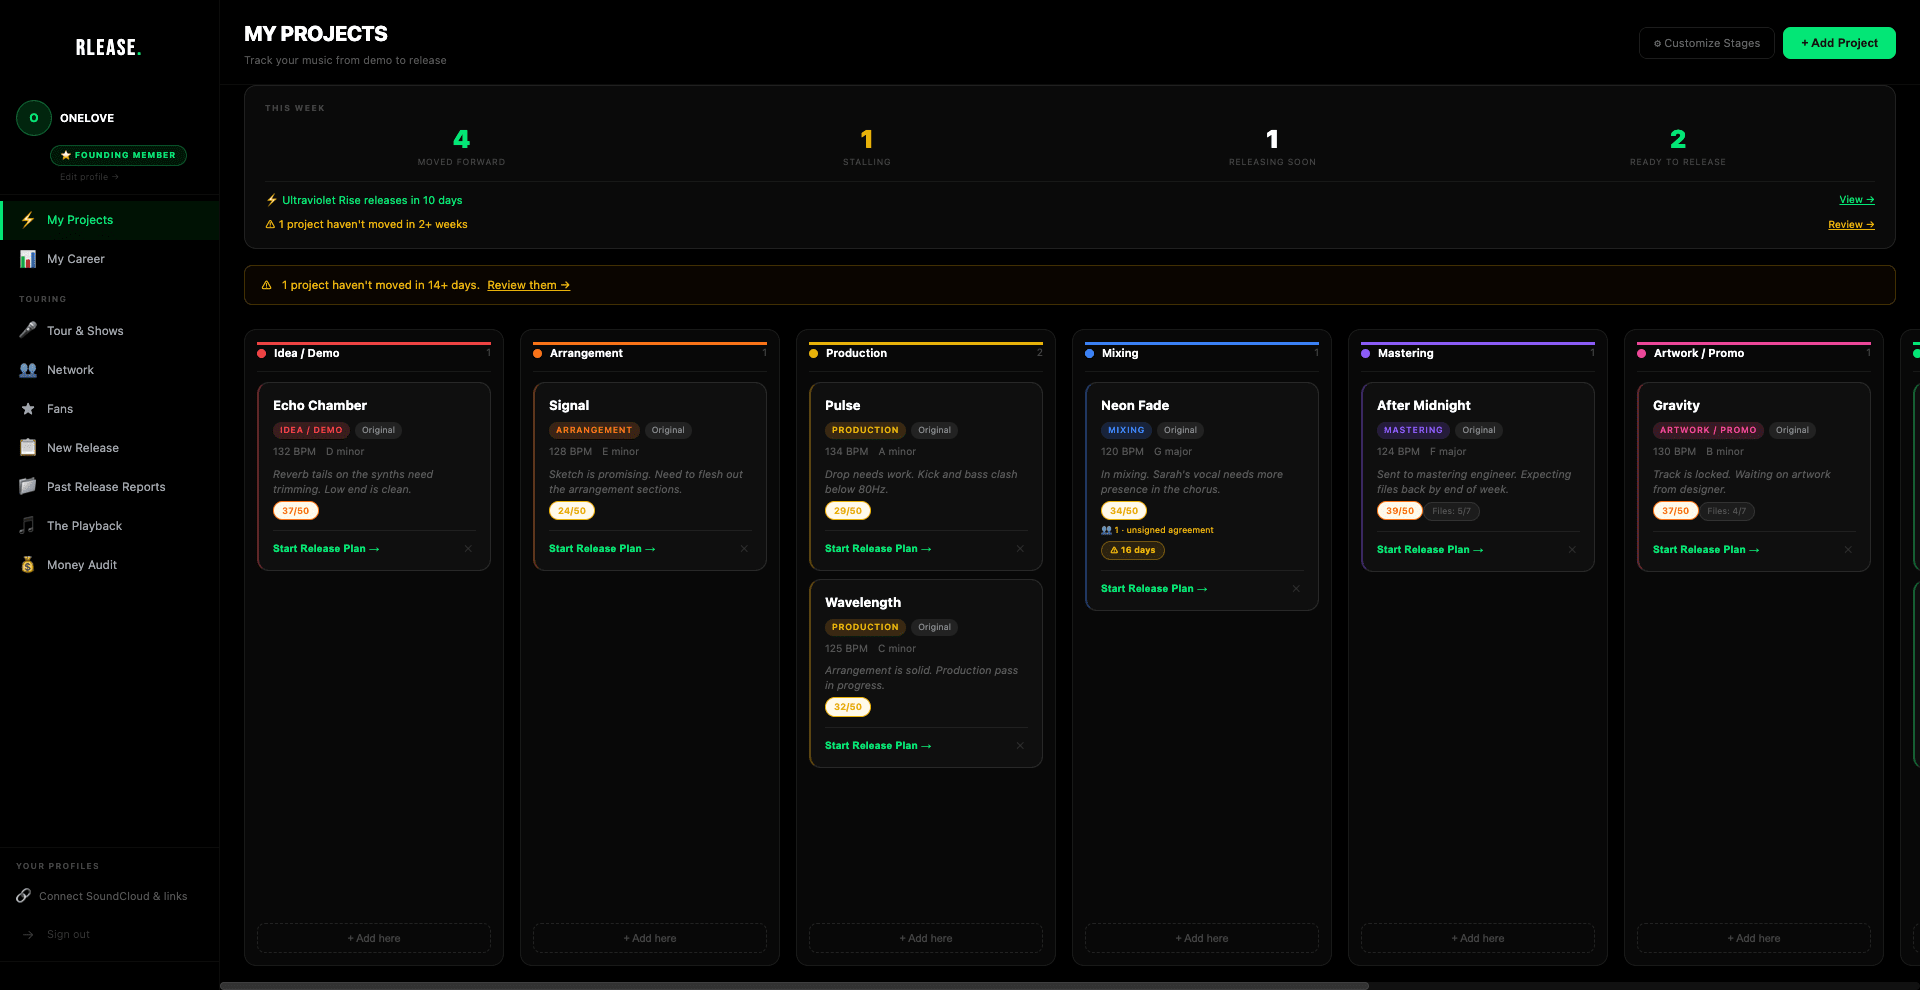Click Edit profile link

pyautogui.click(x=89, y=177)
